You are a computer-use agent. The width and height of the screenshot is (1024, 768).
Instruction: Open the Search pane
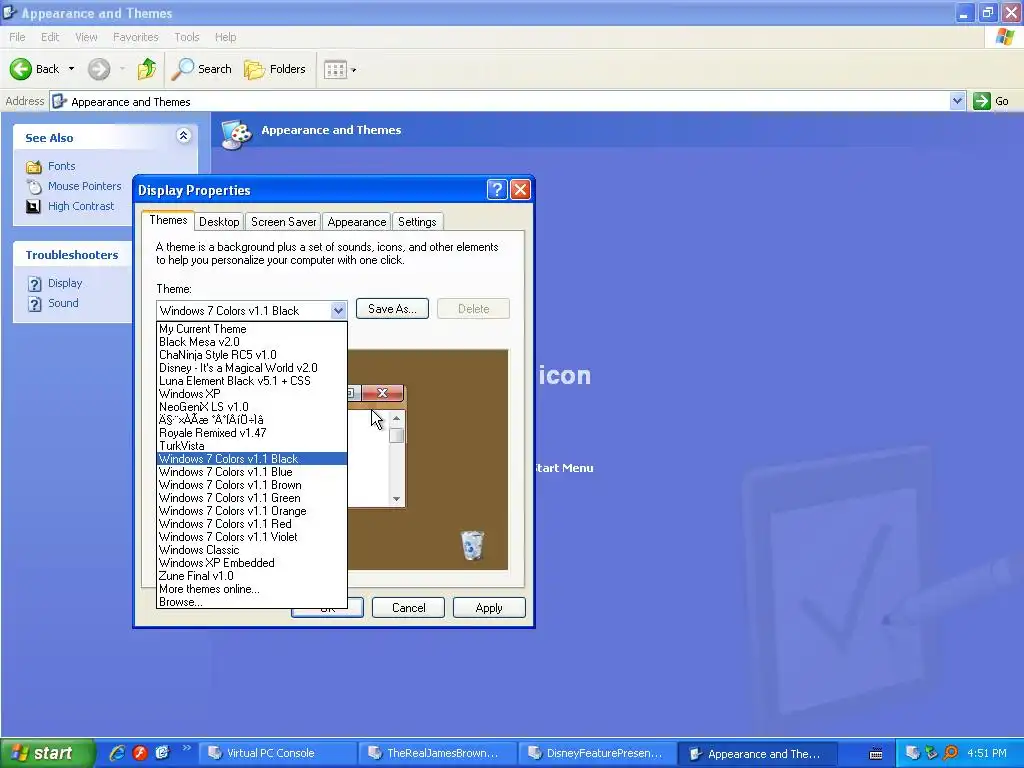[201, 69]
